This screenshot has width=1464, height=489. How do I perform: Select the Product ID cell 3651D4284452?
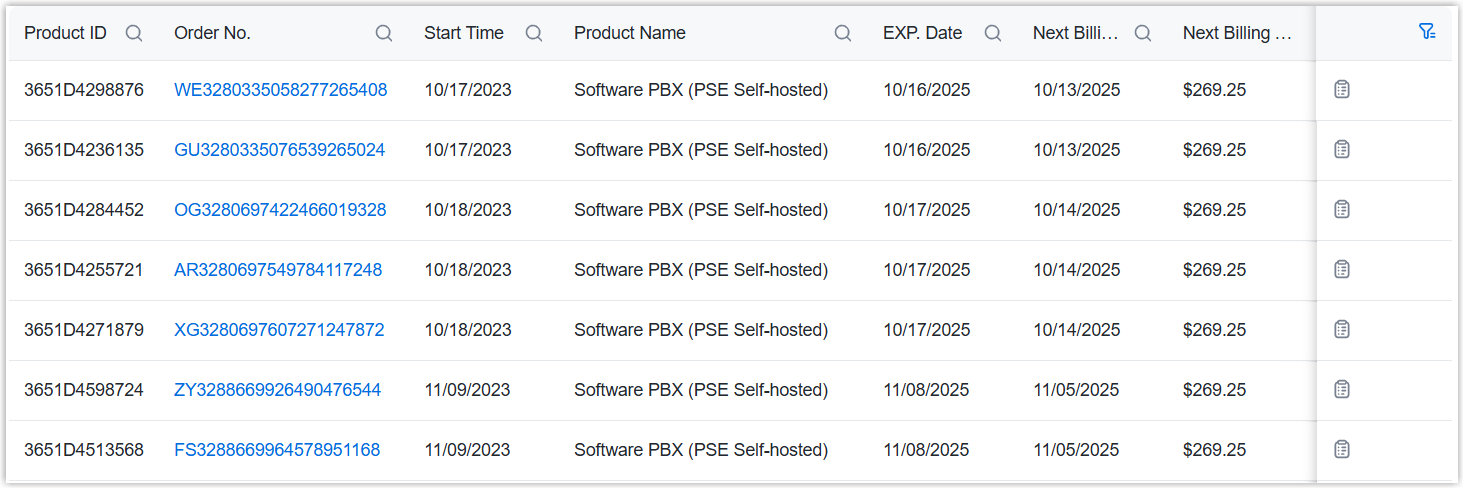pyautogui.click(x=84, y=210)
